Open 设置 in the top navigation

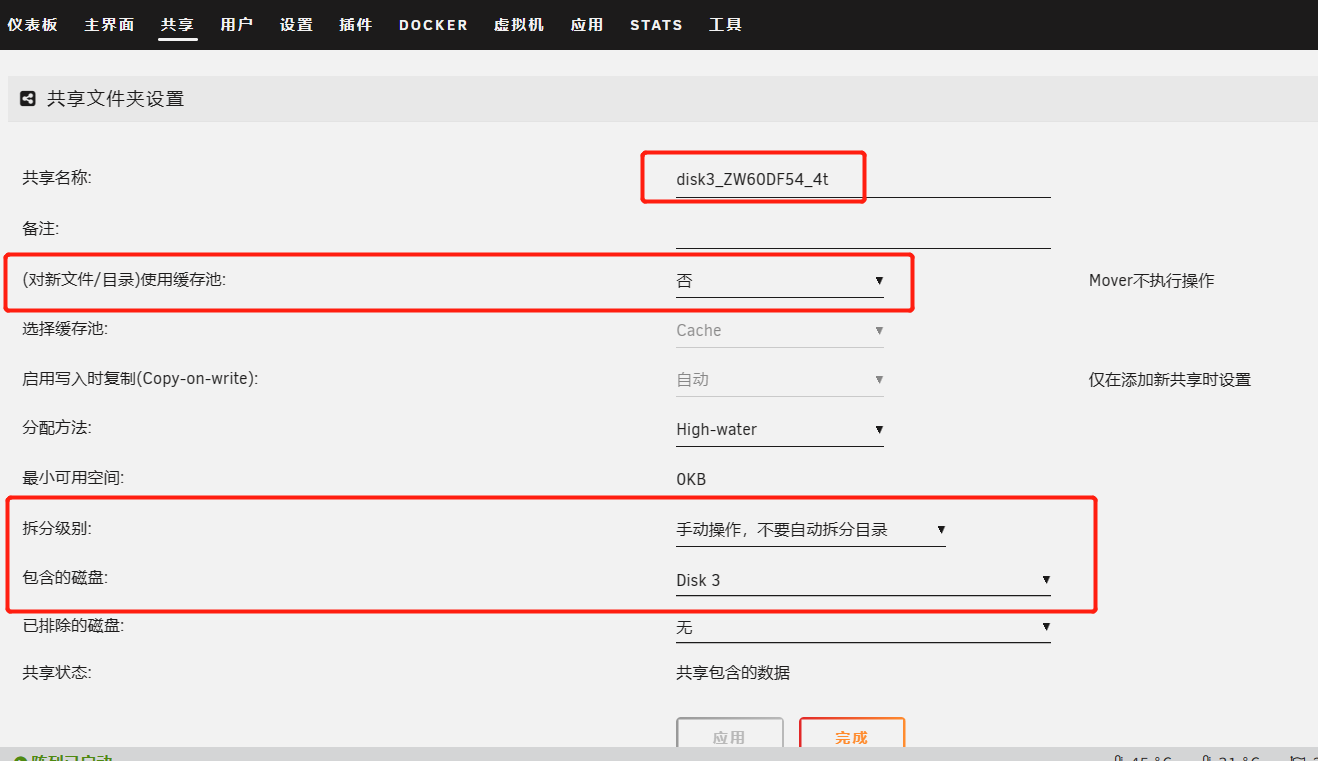click(x=296, y=25)
